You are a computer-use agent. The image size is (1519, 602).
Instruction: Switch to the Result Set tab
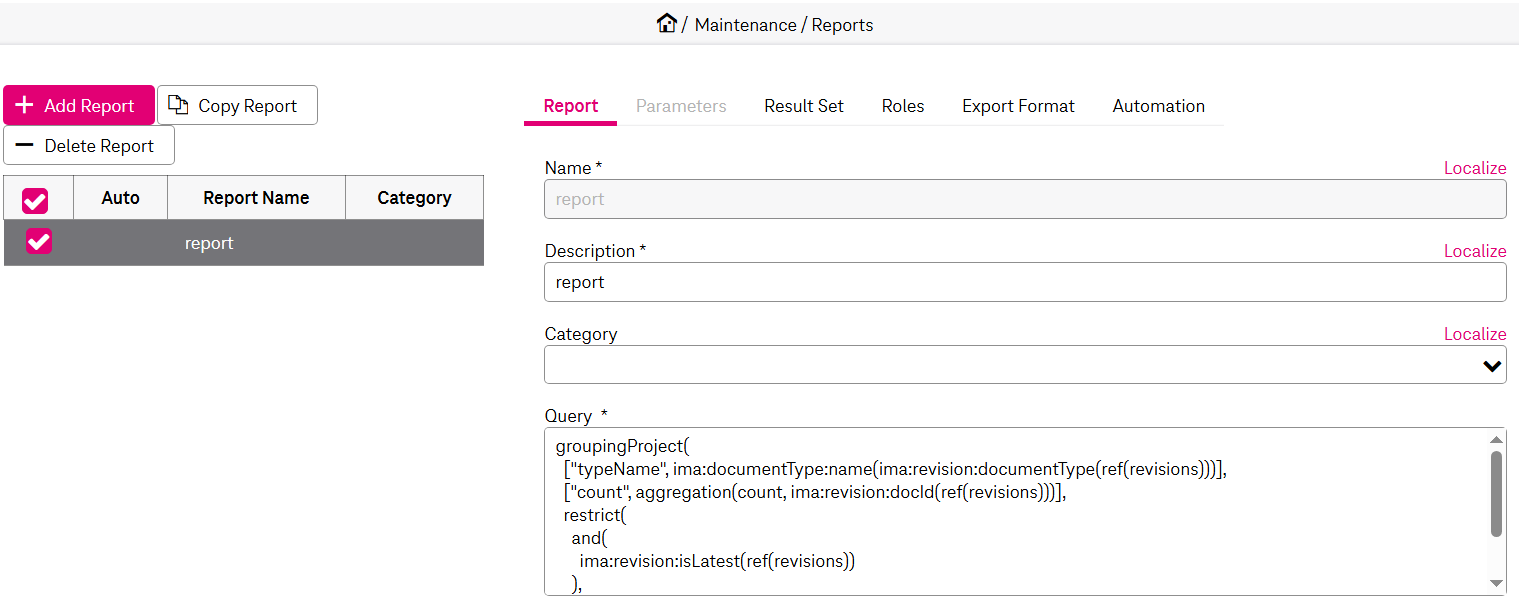[x=804, y=106]
